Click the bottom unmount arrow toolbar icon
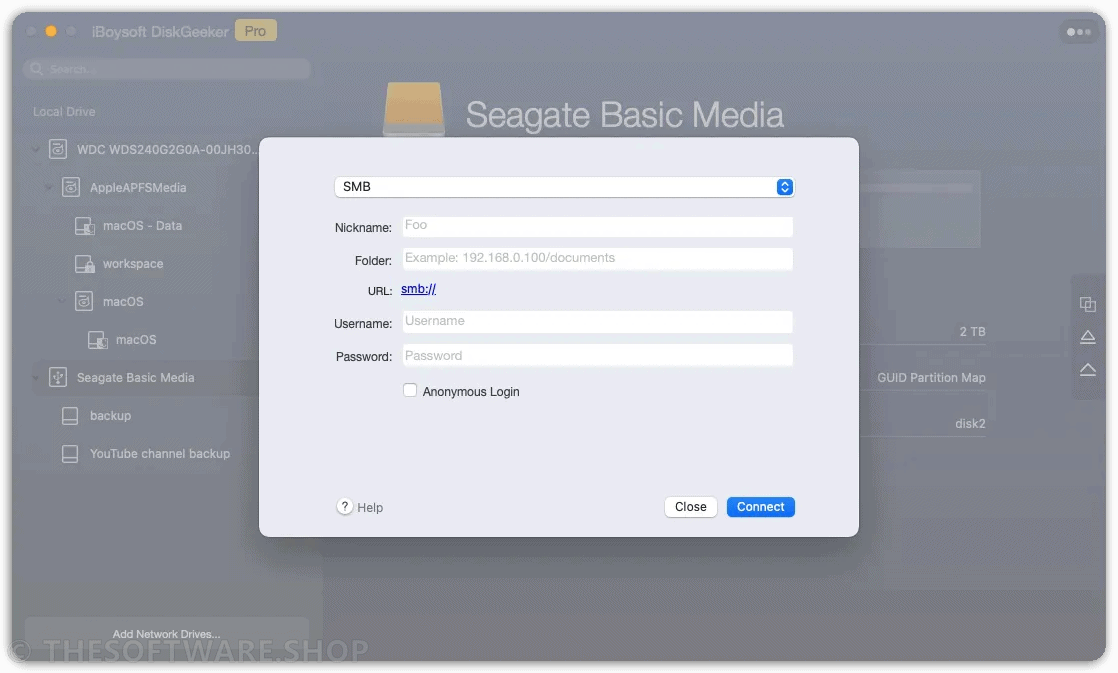This screenshot has height=673, width=1118. point(1087,369)
